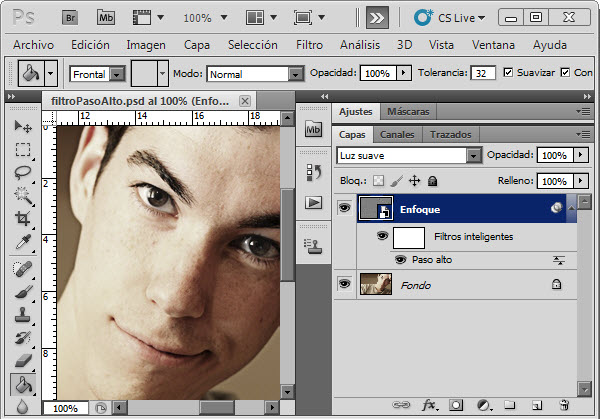The image size is (600, 419).
Task: Open the Capa menu
Action: [197, 45]
